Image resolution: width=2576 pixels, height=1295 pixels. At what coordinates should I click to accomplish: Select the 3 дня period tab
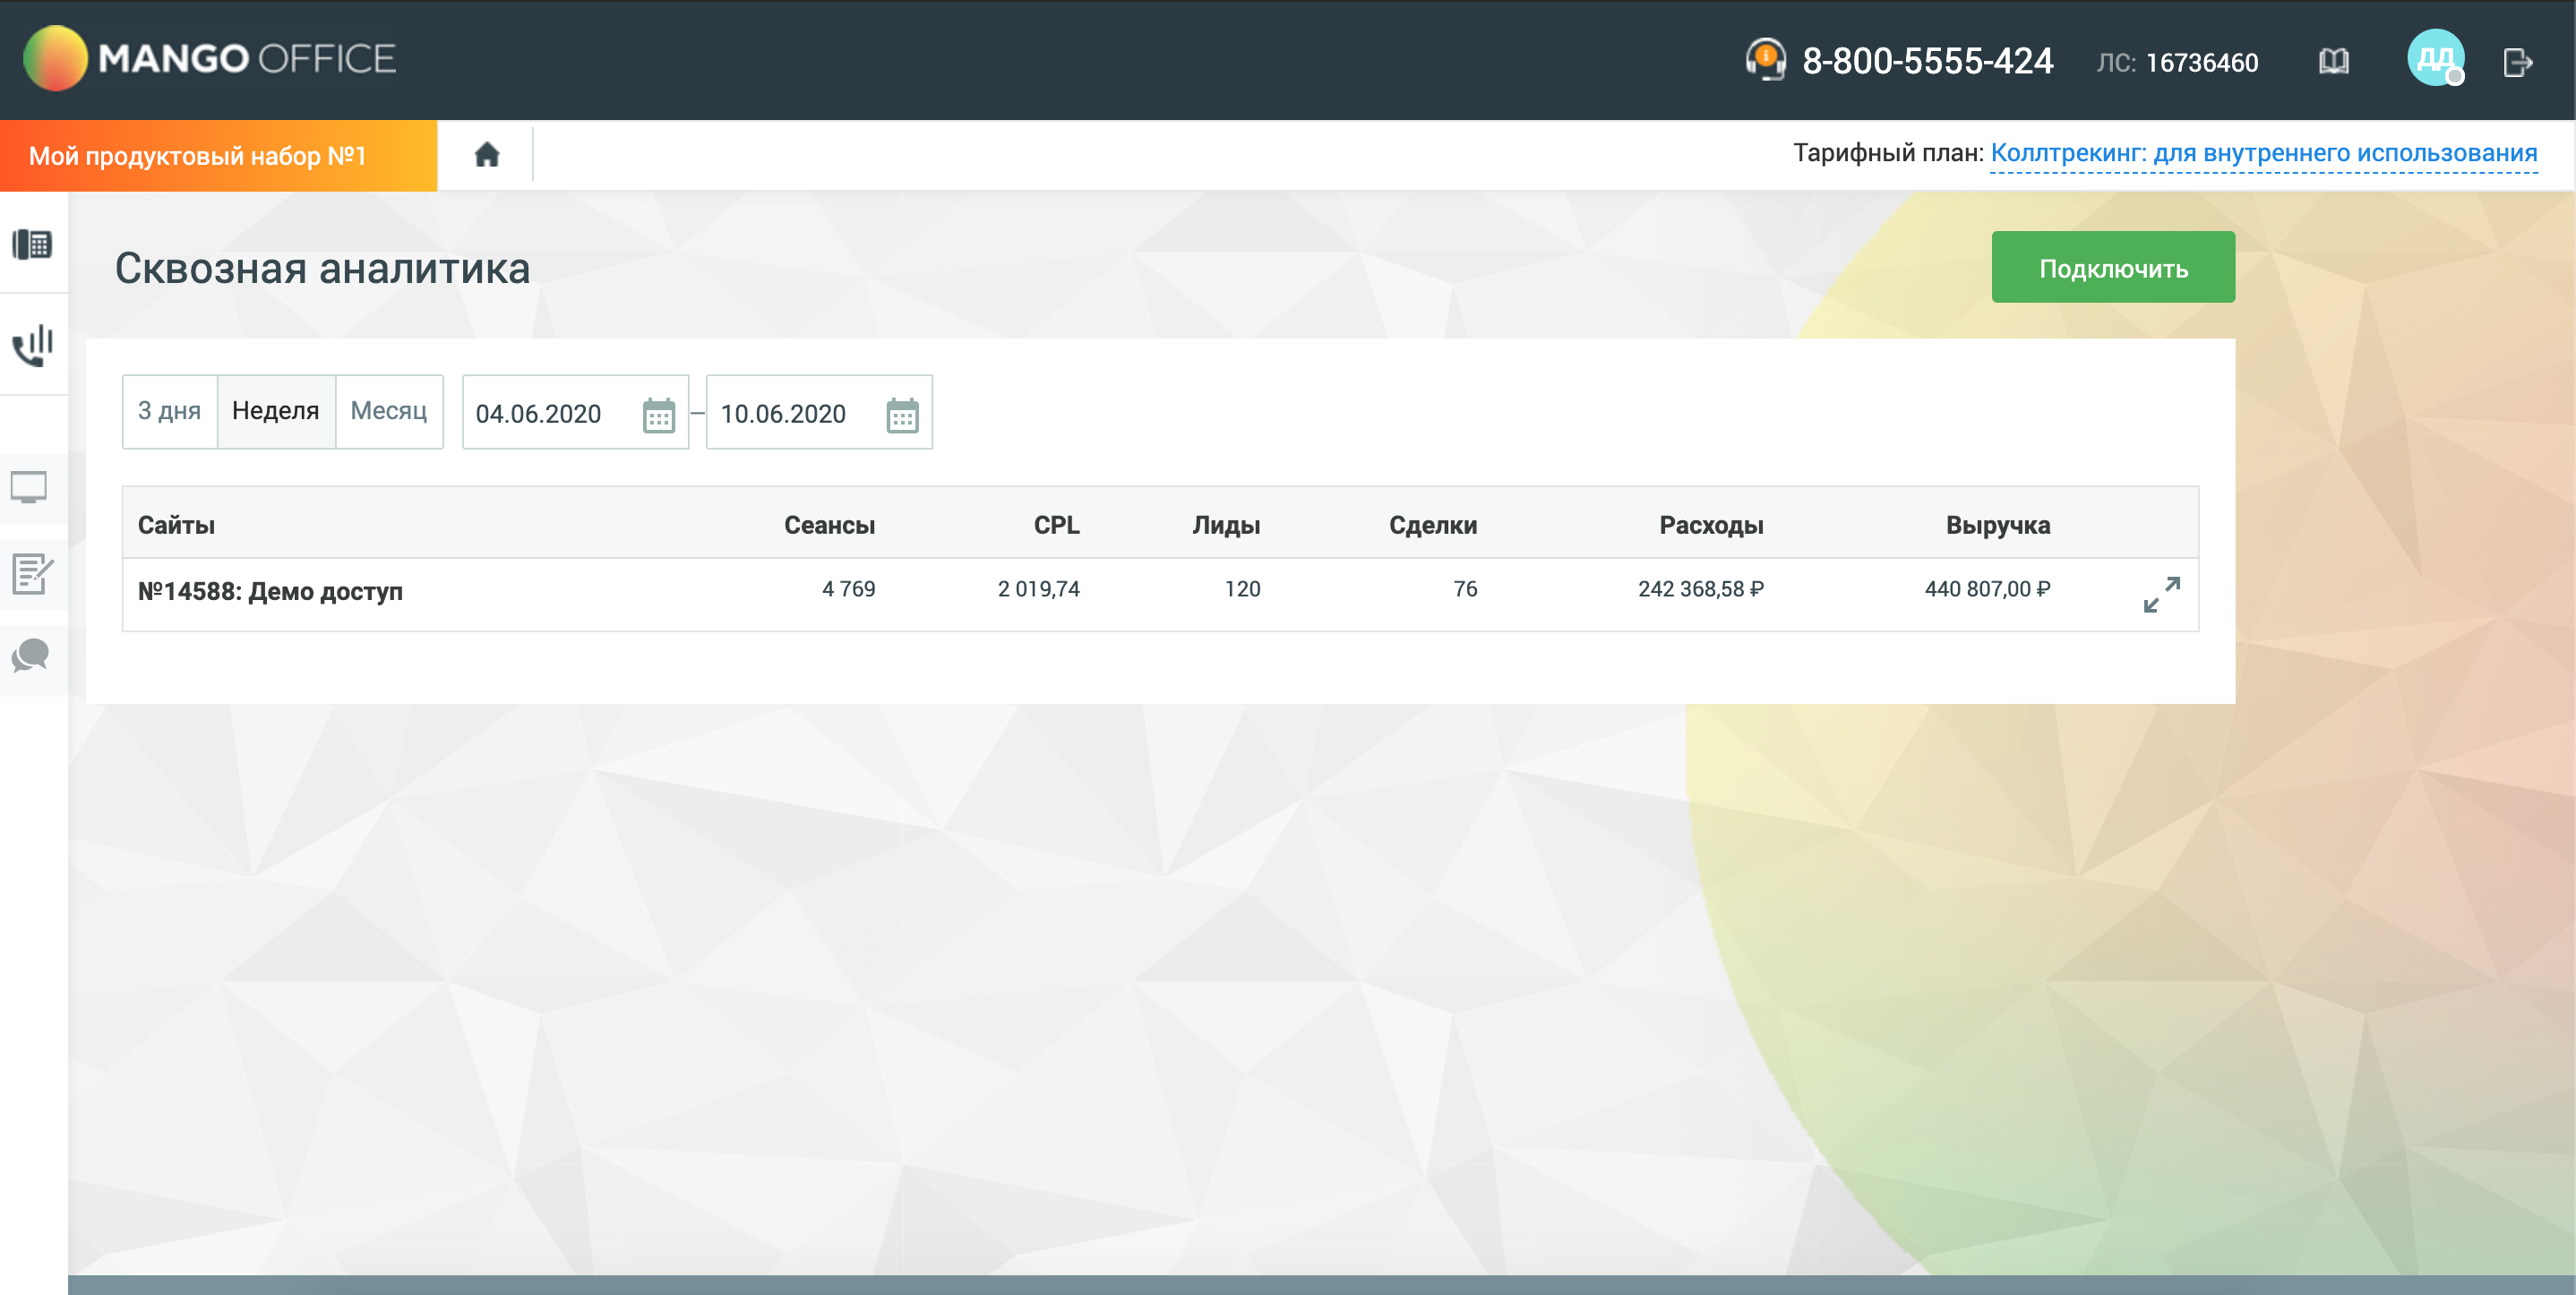169,411
